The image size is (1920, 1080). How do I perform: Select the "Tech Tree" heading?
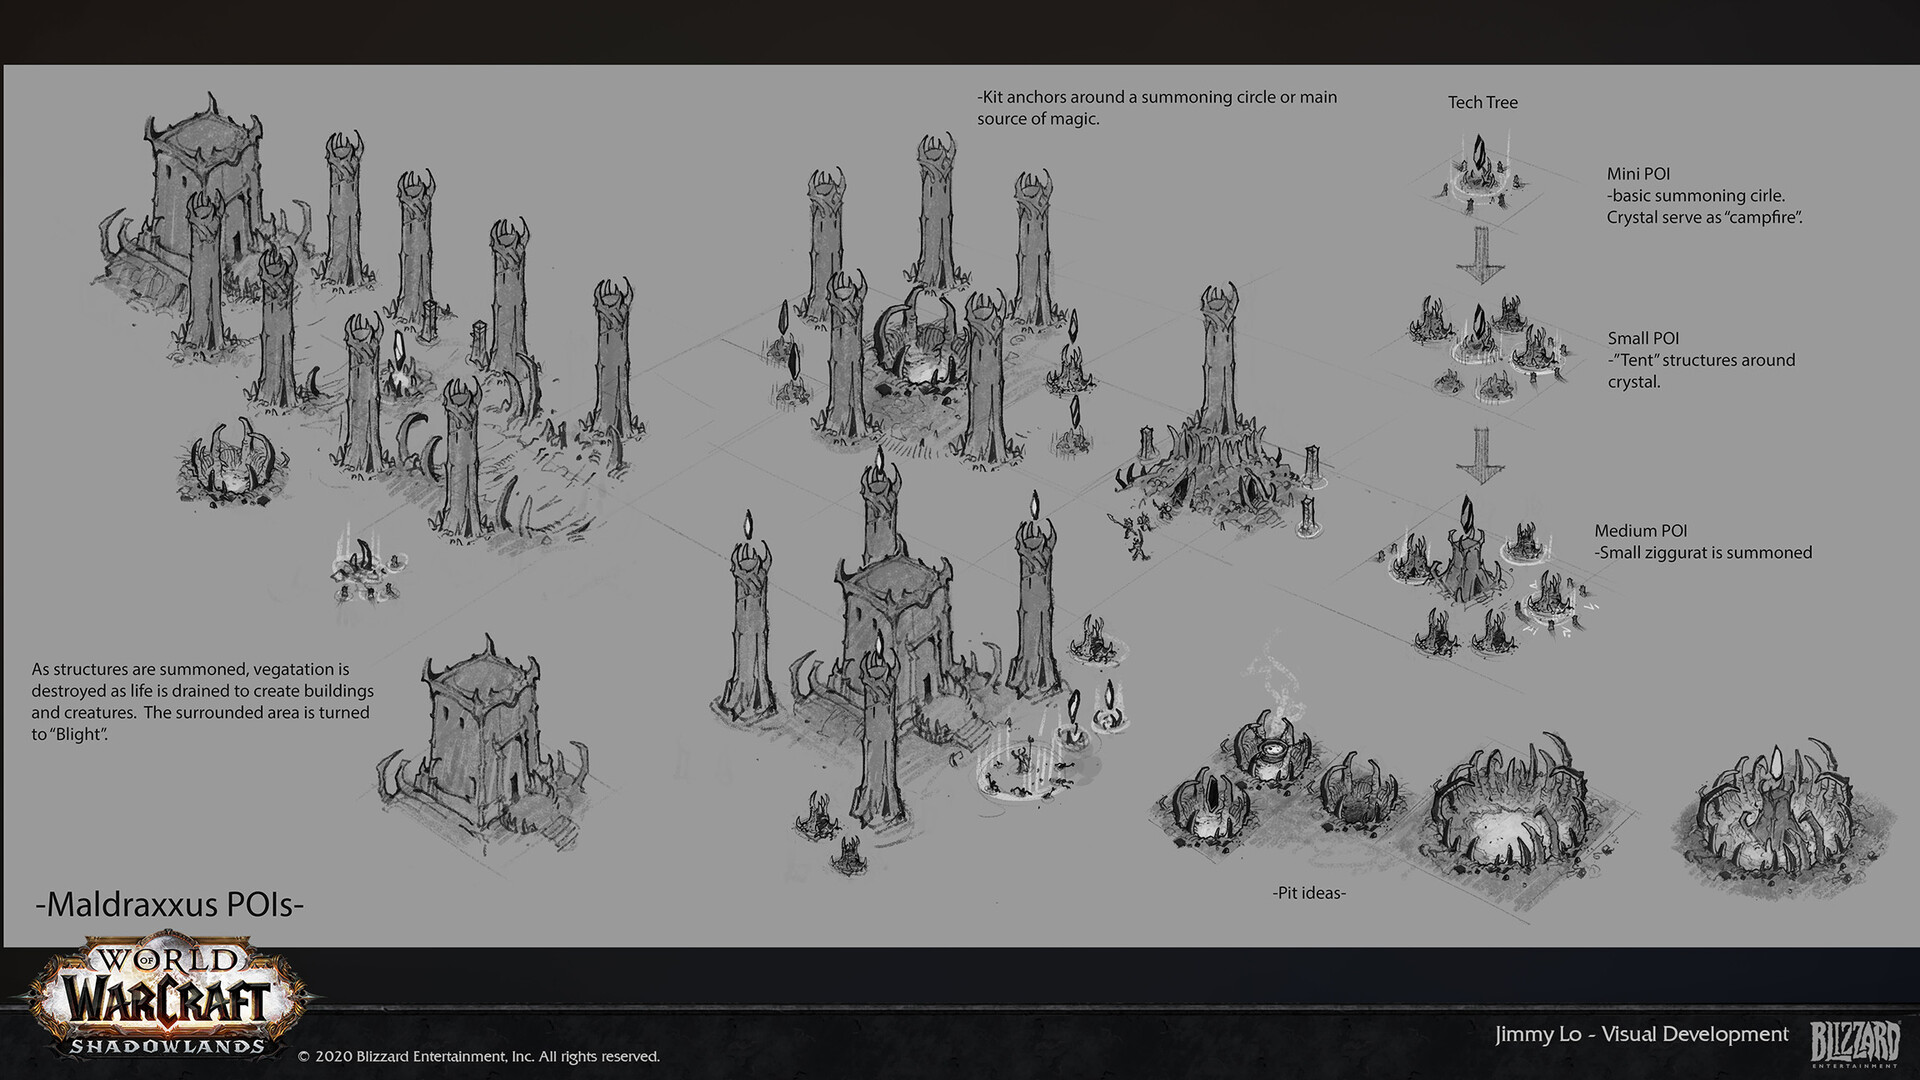click(1482, 102)
